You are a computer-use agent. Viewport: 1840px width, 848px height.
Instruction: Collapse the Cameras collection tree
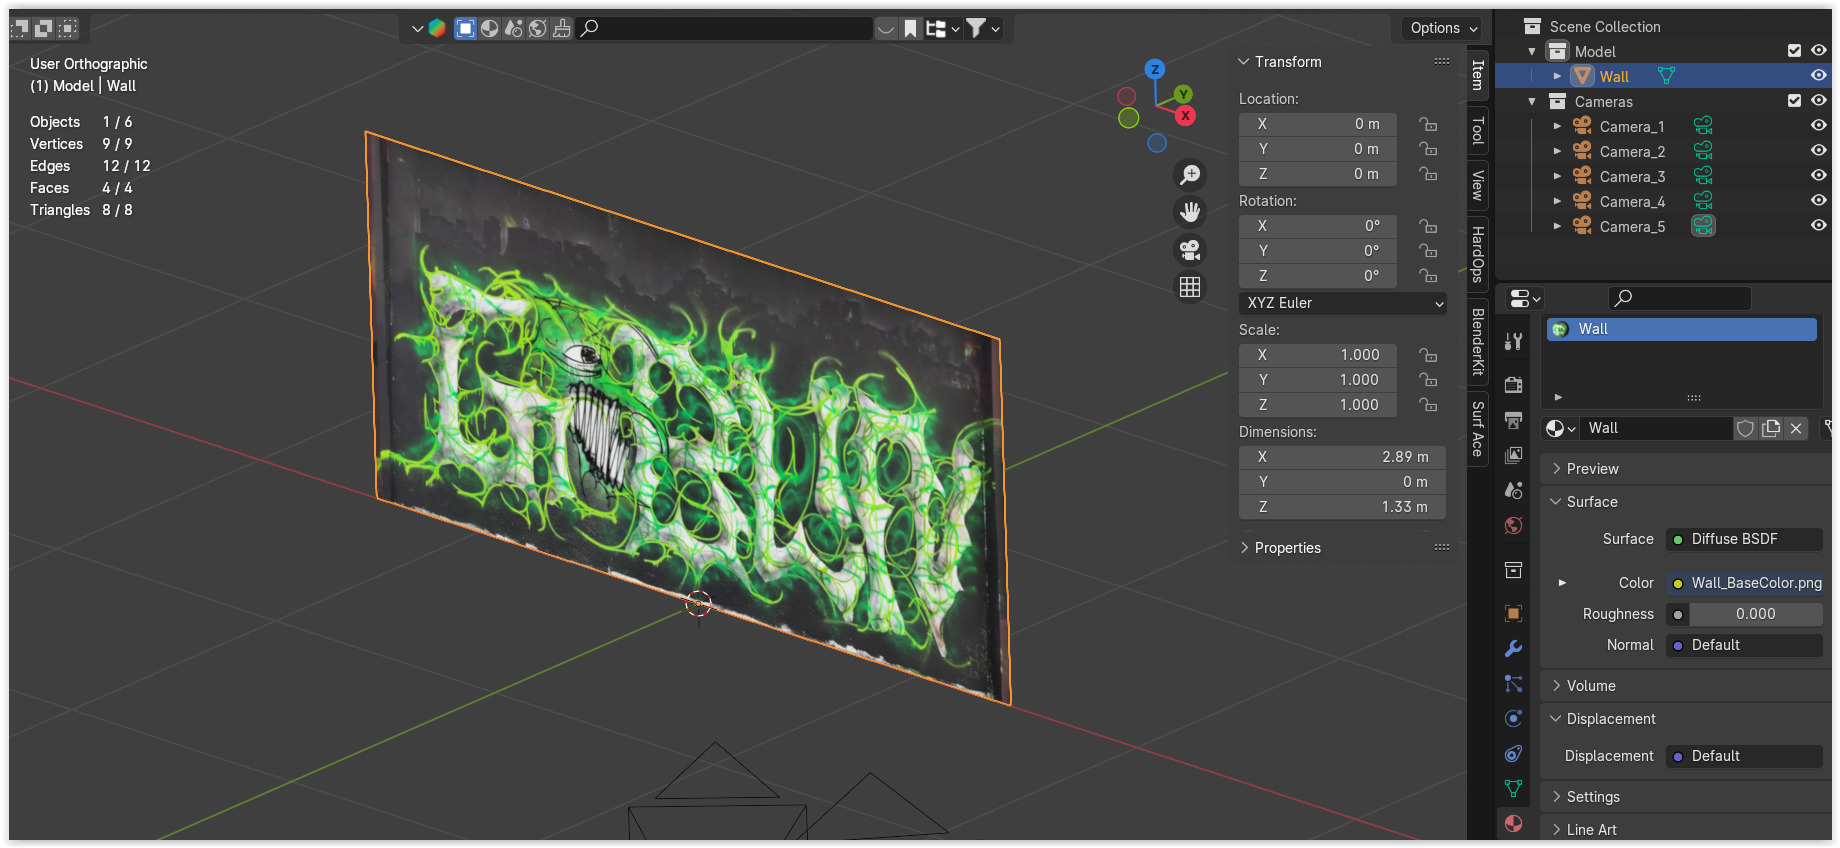pos(1532,101)
